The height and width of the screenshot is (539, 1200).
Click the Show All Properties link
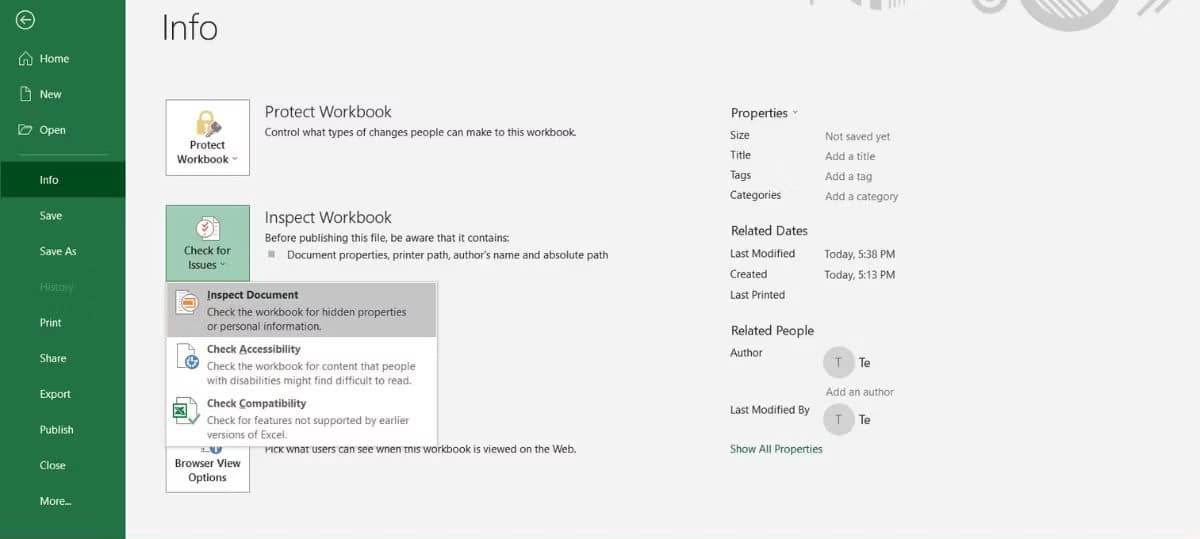click(x=776, y=449)
